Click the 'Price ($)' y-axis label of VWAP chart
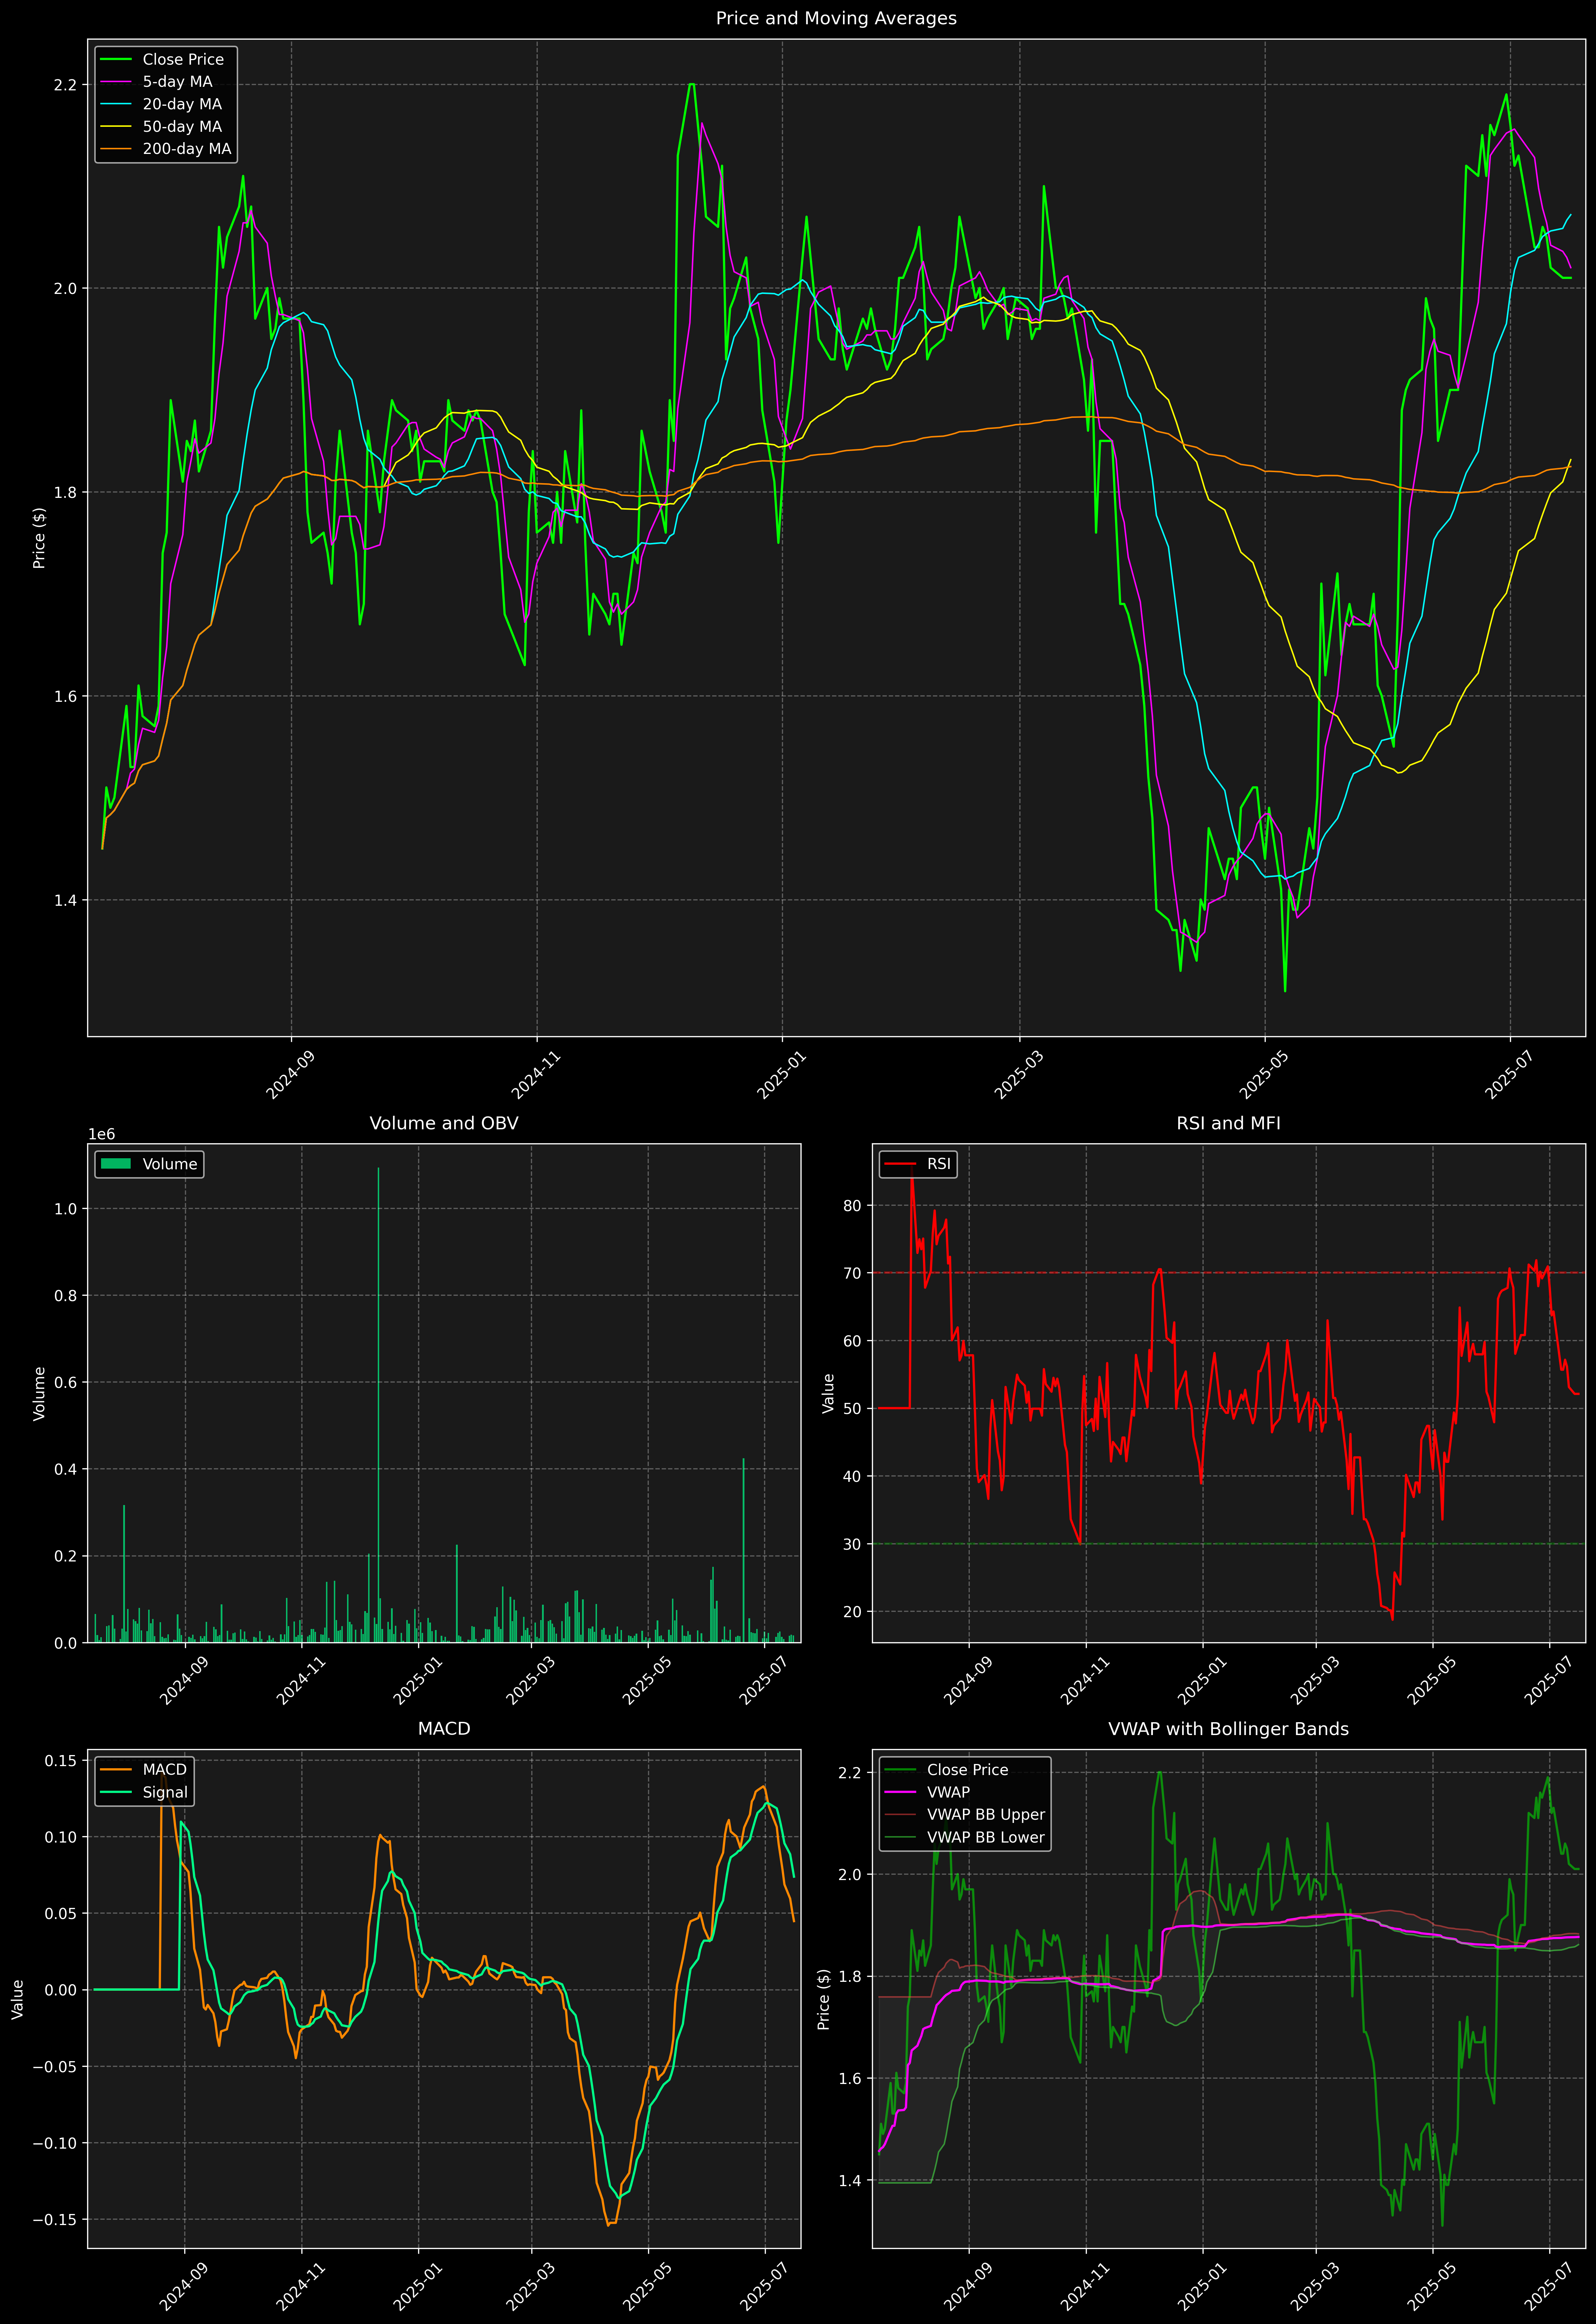 824,1999
